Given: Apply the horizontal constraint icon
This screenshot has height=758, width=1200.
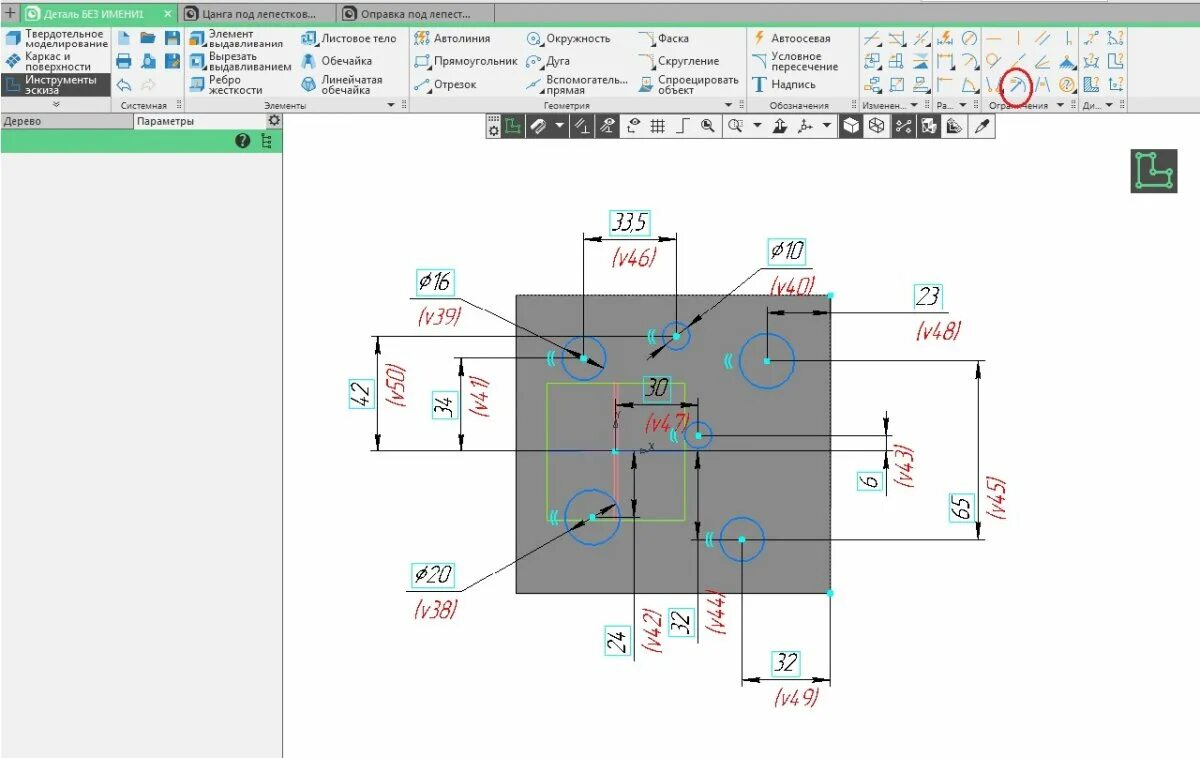Looking at the screenshot, I should pos(994,38).
